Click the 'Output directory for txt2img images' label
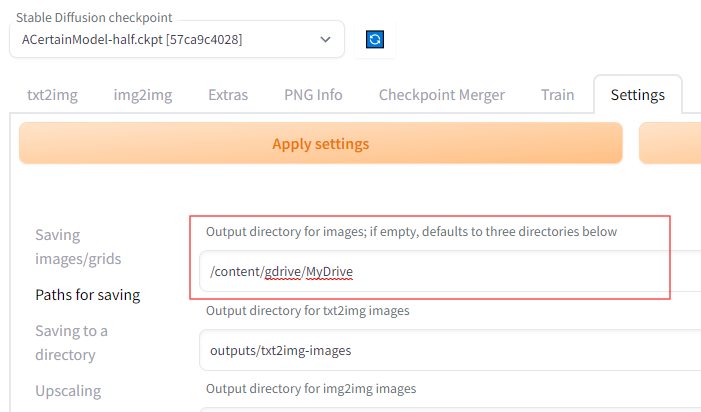 (x=308, y=311)
